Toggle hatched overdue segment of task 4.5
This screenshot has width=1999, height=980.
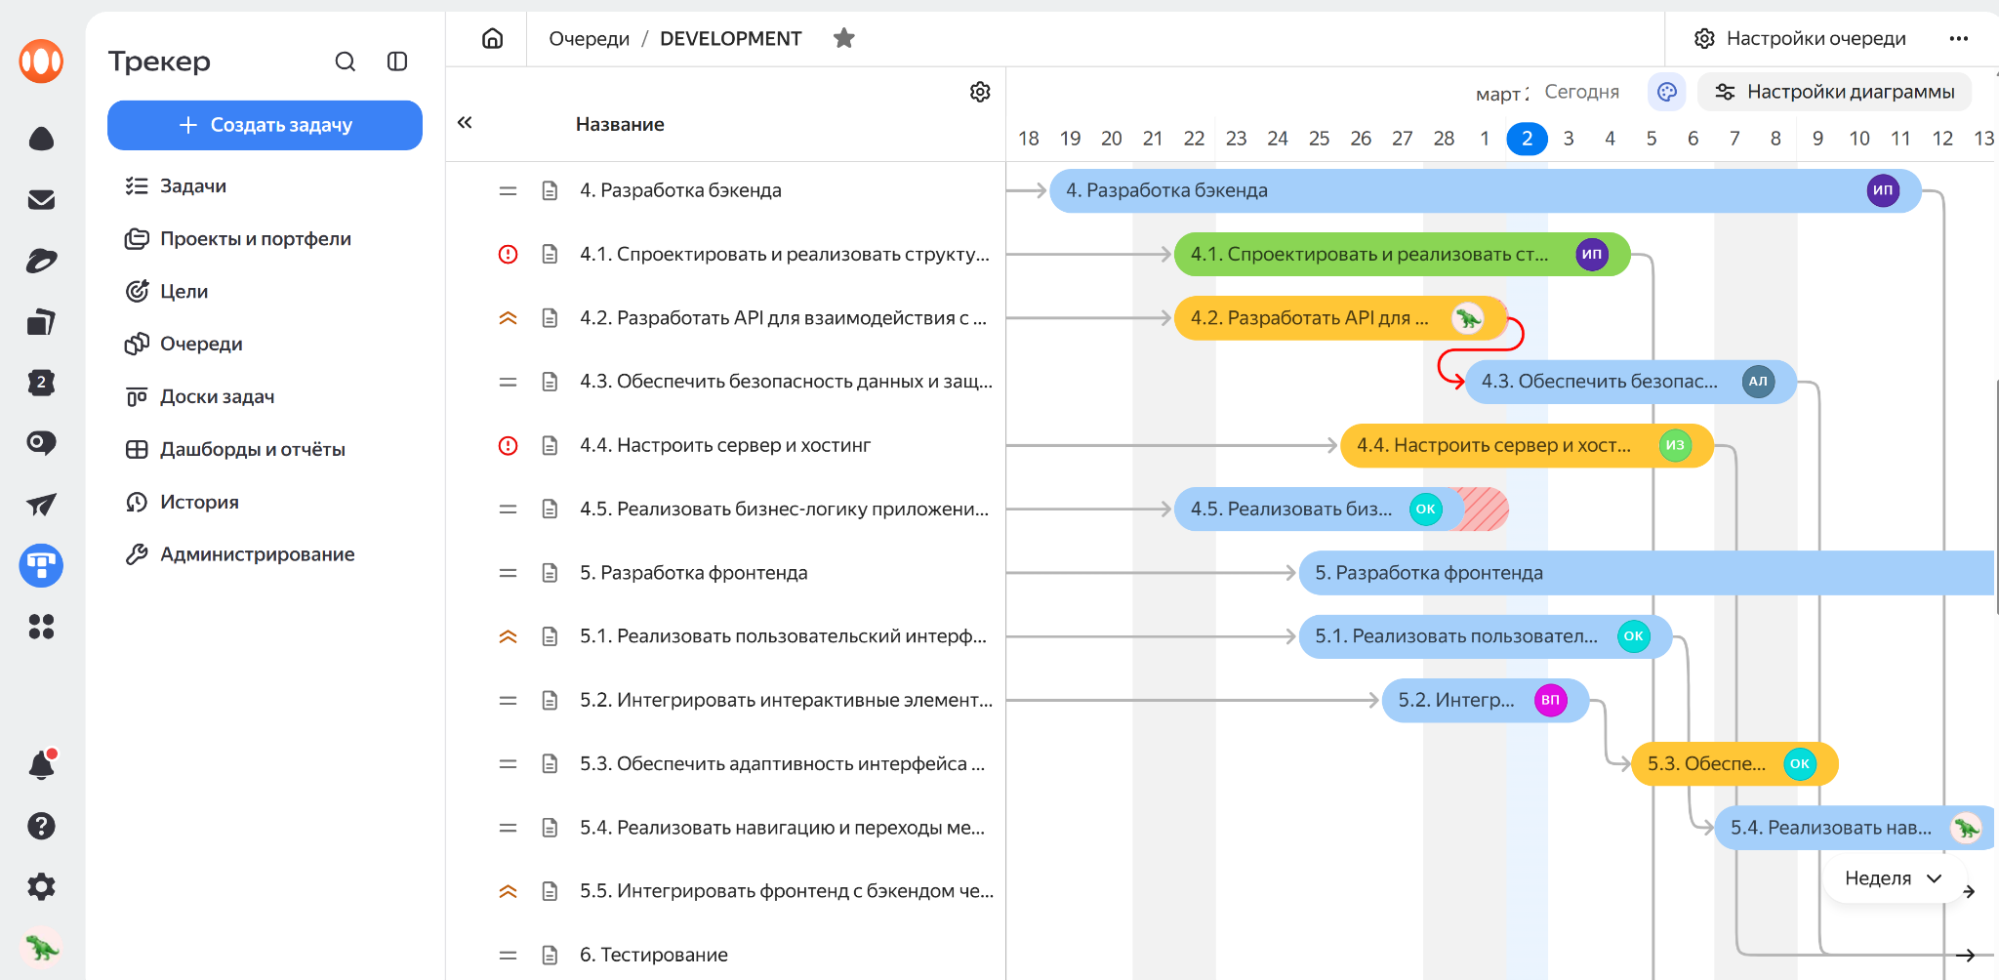[1482, 509]
